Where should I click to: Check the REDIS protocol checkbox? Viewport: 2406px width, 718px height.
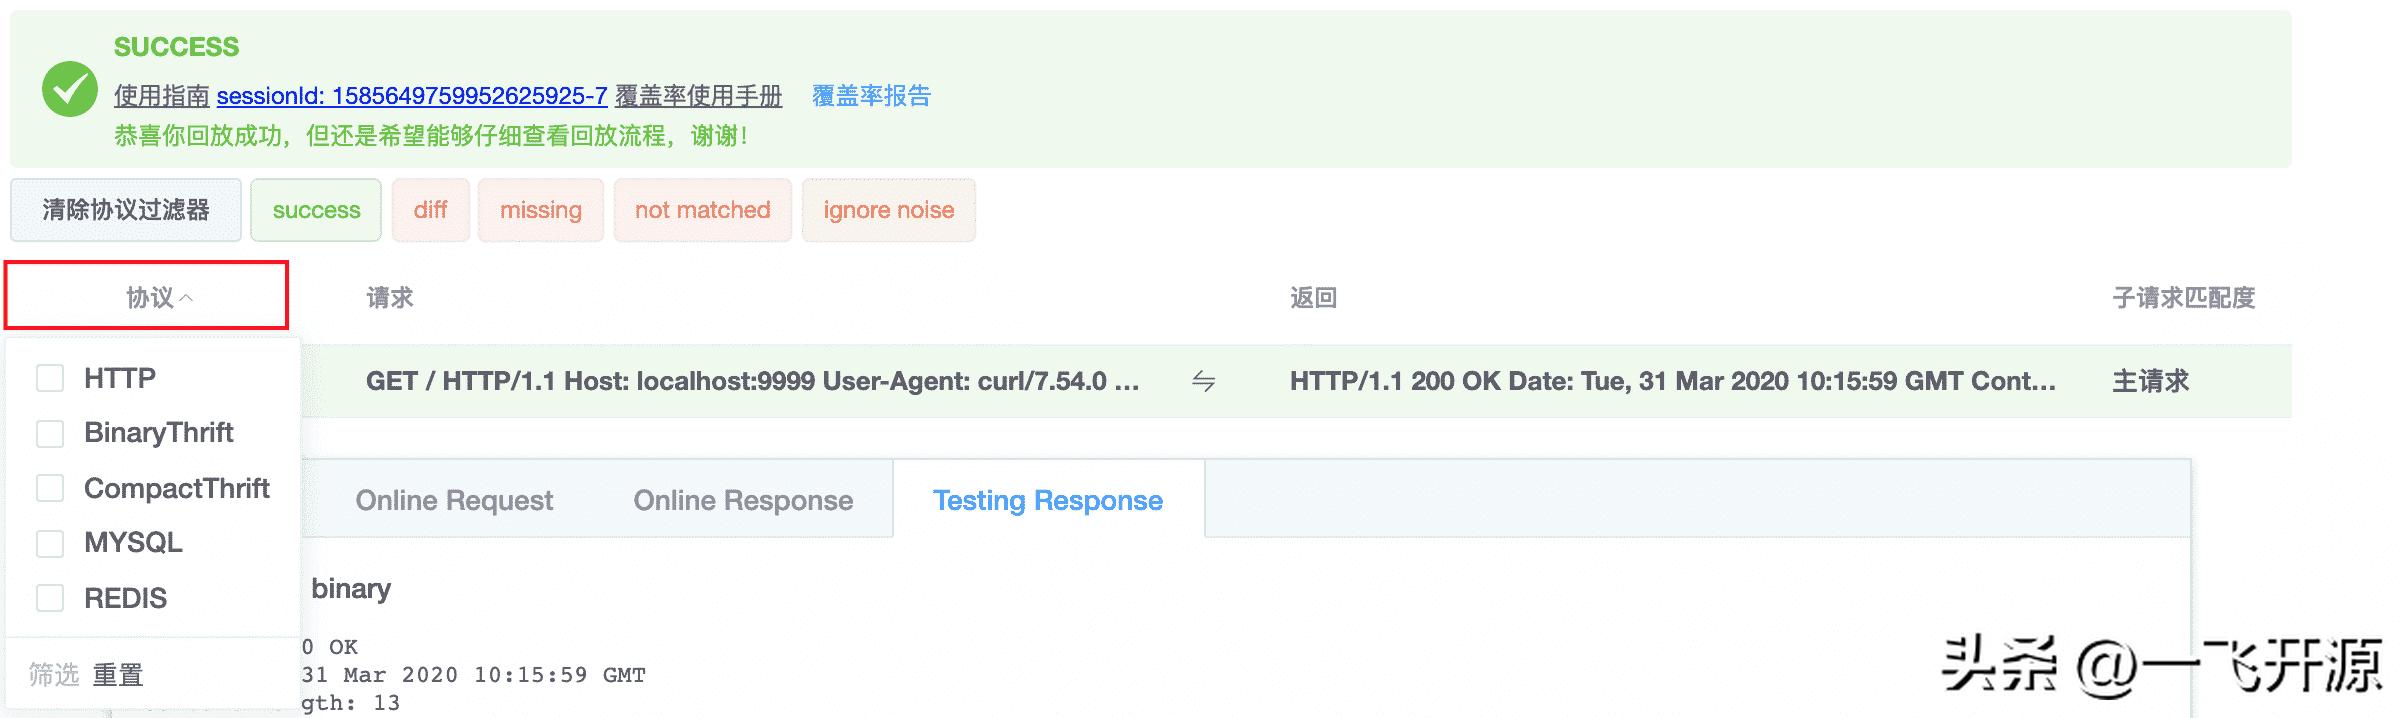click(x=50, y=598)
